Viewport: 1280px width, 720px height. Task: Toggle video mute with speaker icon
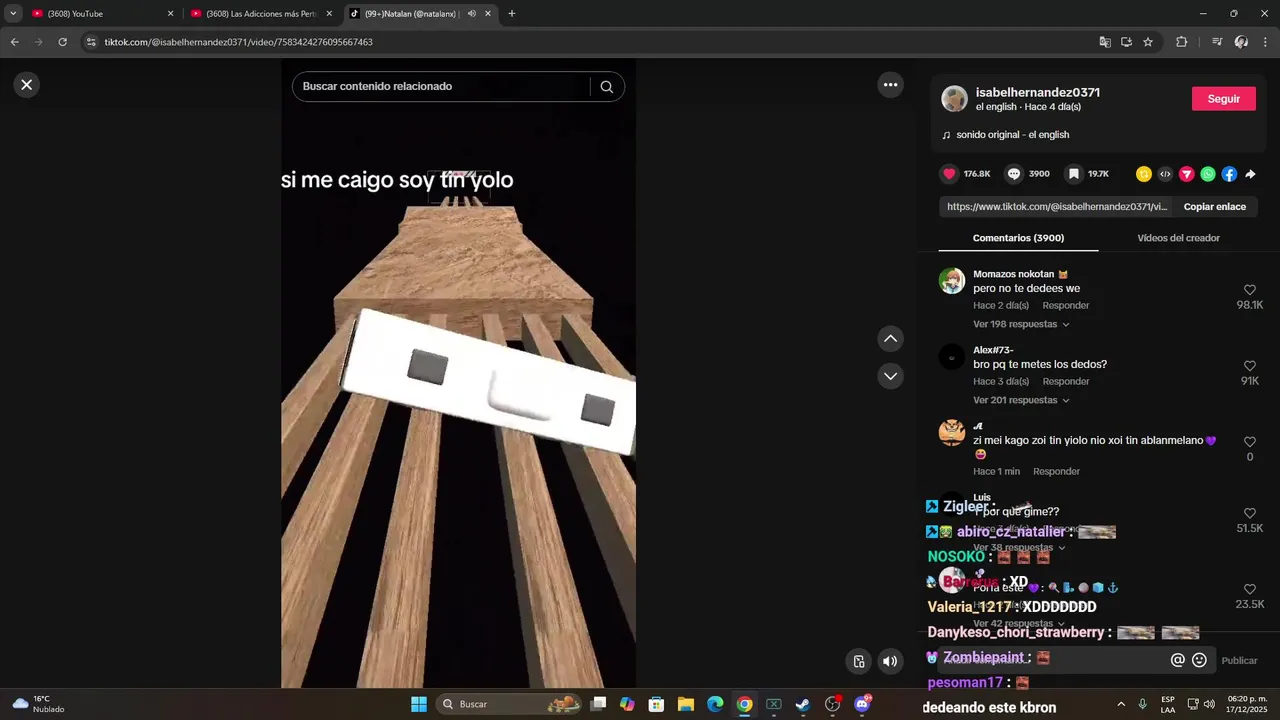889,661
